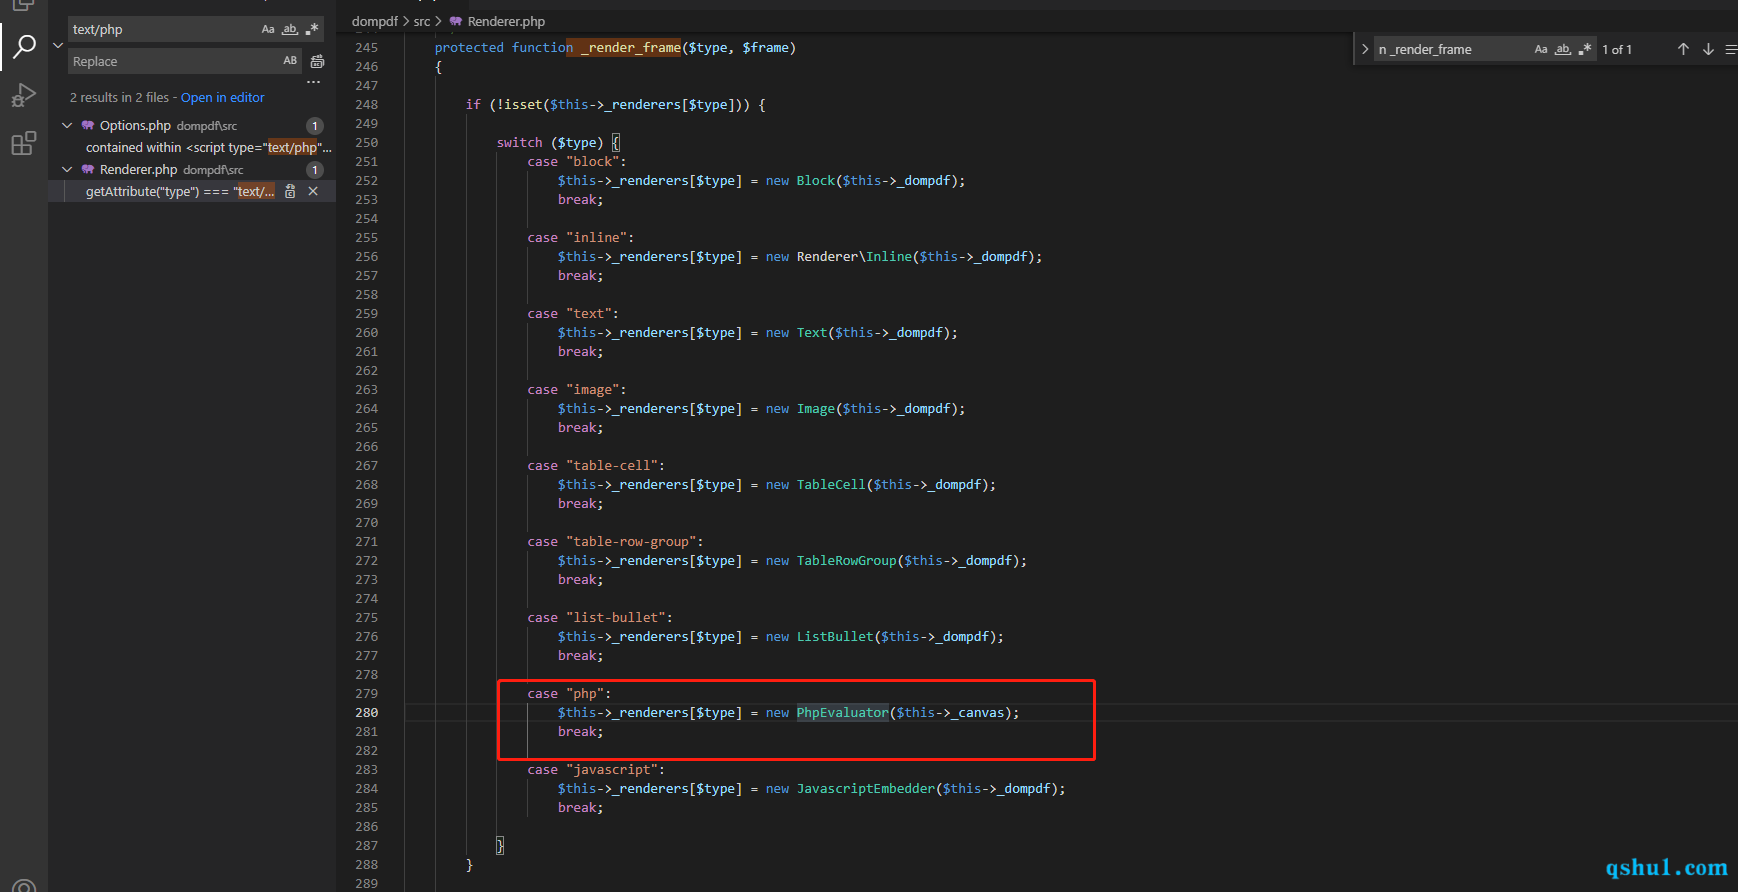Click the 'case "javascript":' line text
The height and width of the screenshot is (892, 1738).
596,770
